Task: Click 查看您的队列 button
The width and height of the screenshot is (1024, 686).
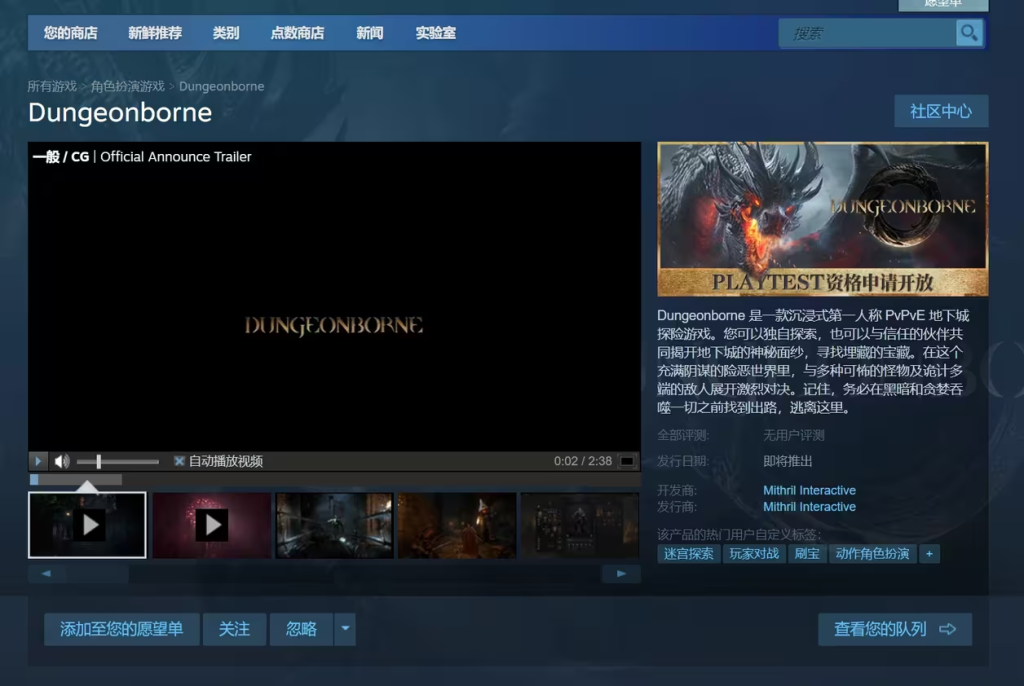Action: click(895, 629)
